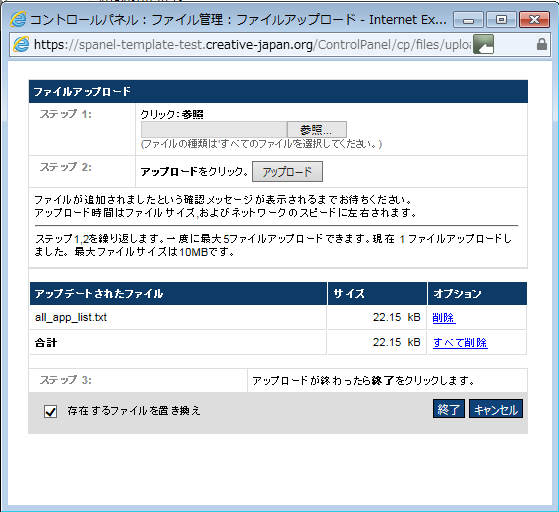559x512 pixels.
Task: Click the アップロード button
Action: pos(287,171)
